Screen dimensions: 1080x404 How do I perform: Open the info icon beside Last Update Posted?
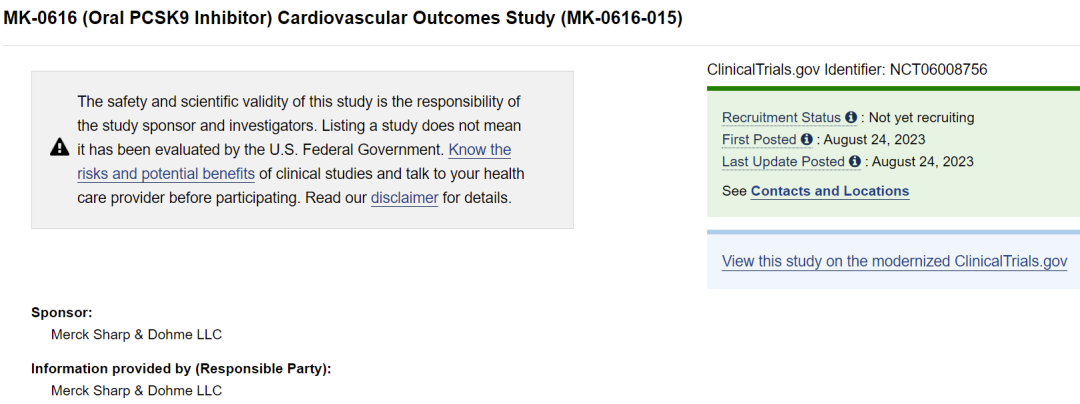point(855,162)
